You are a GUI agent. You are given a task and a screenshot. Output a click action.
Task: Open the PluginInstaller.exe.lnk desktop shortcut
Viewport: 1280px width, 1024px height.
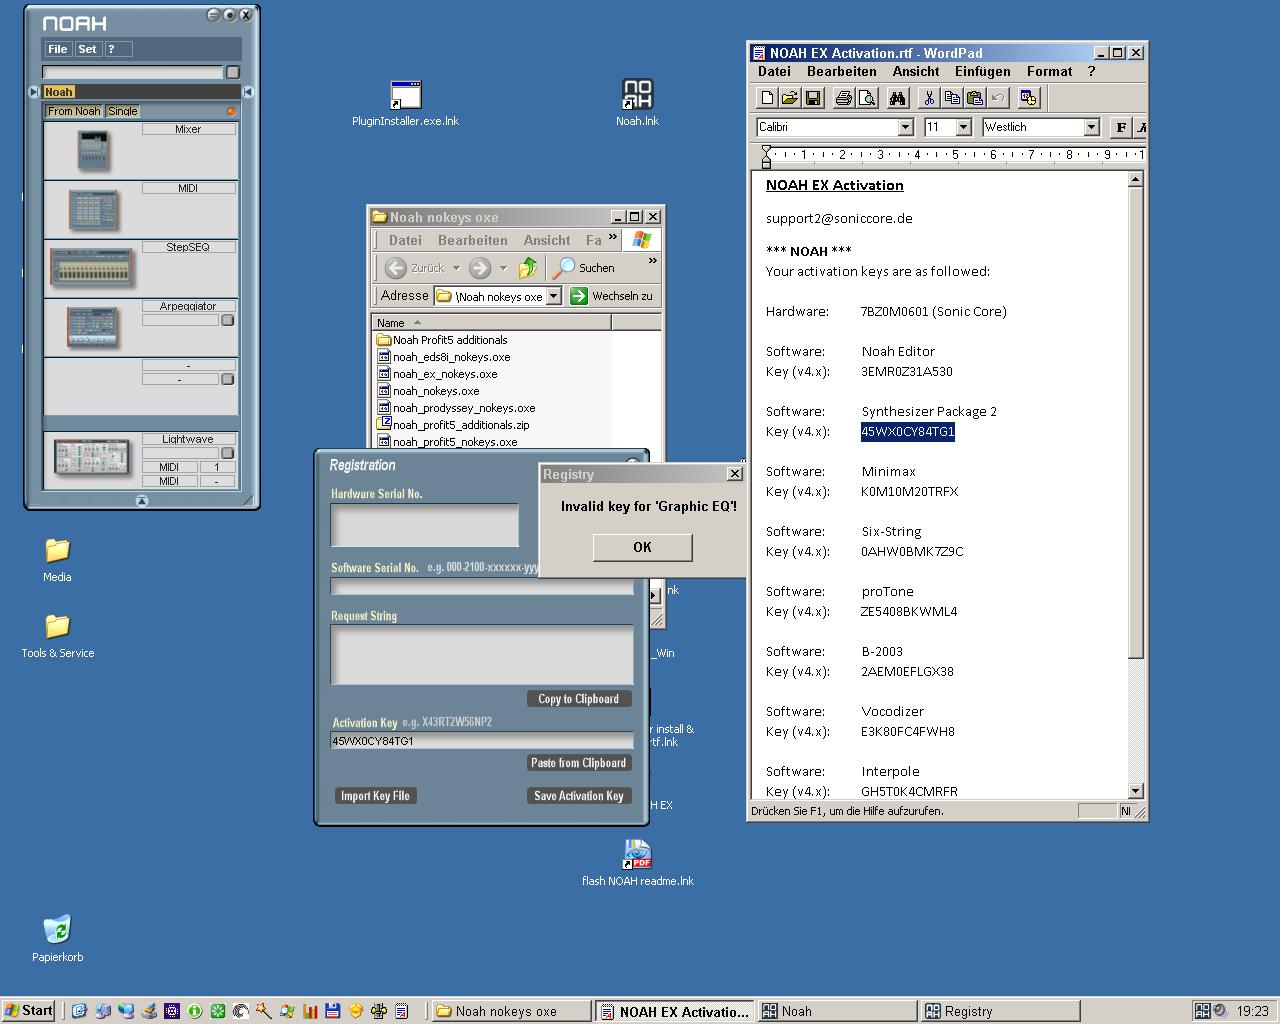(405, 104)
